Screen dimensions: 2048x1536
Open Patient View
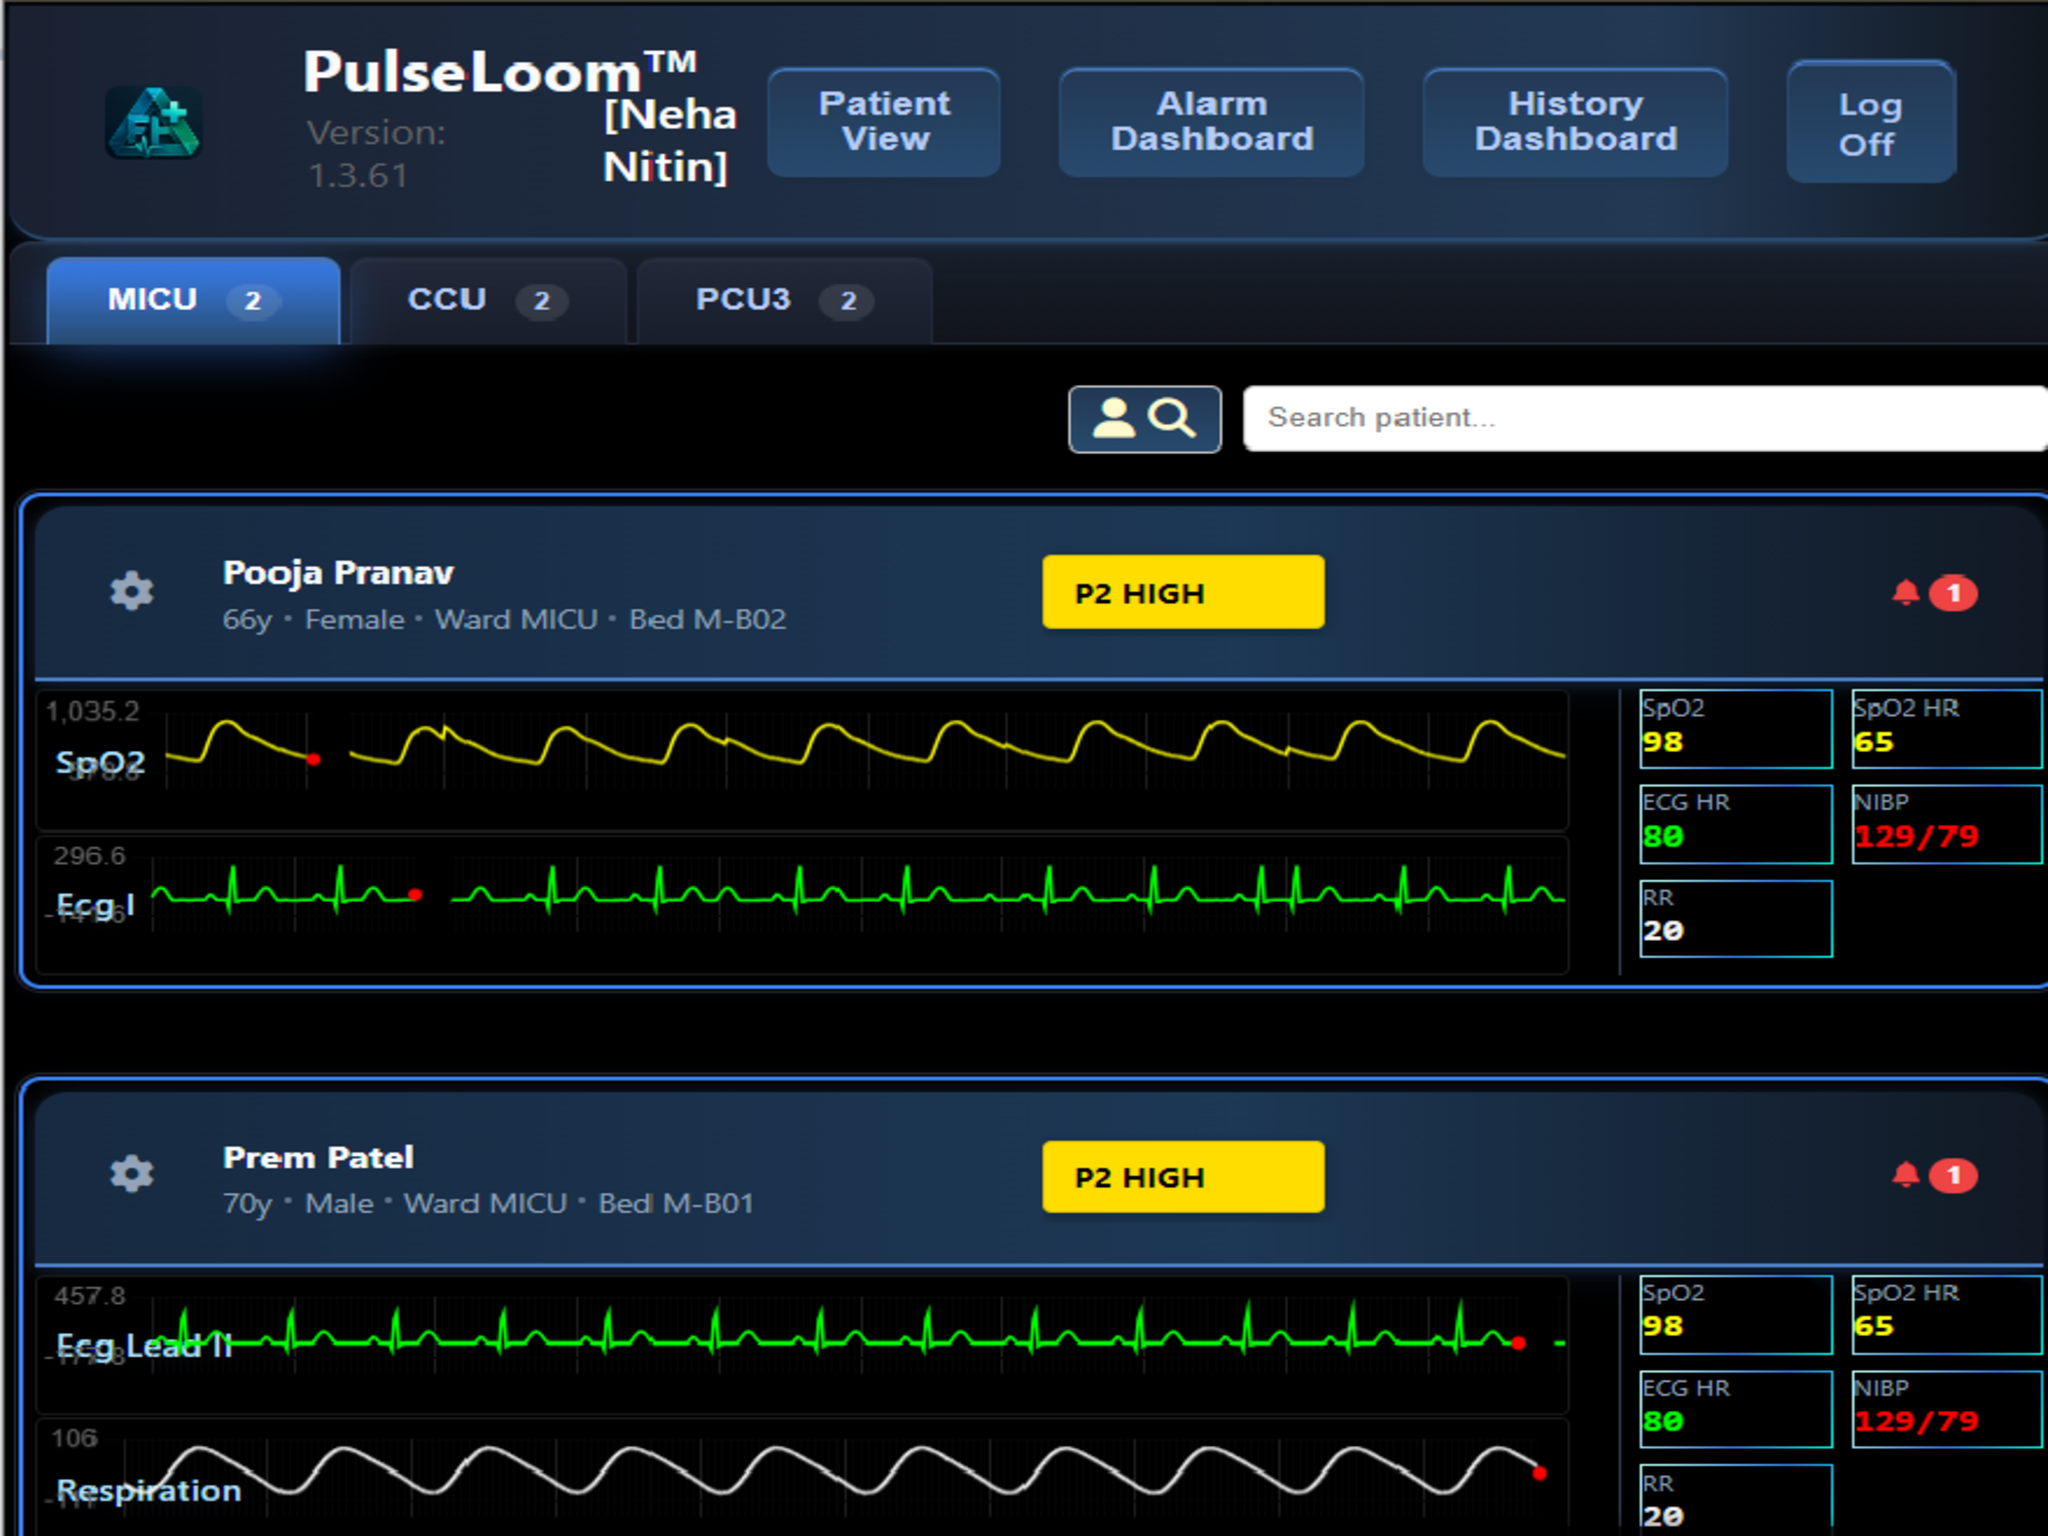[883, 121]
